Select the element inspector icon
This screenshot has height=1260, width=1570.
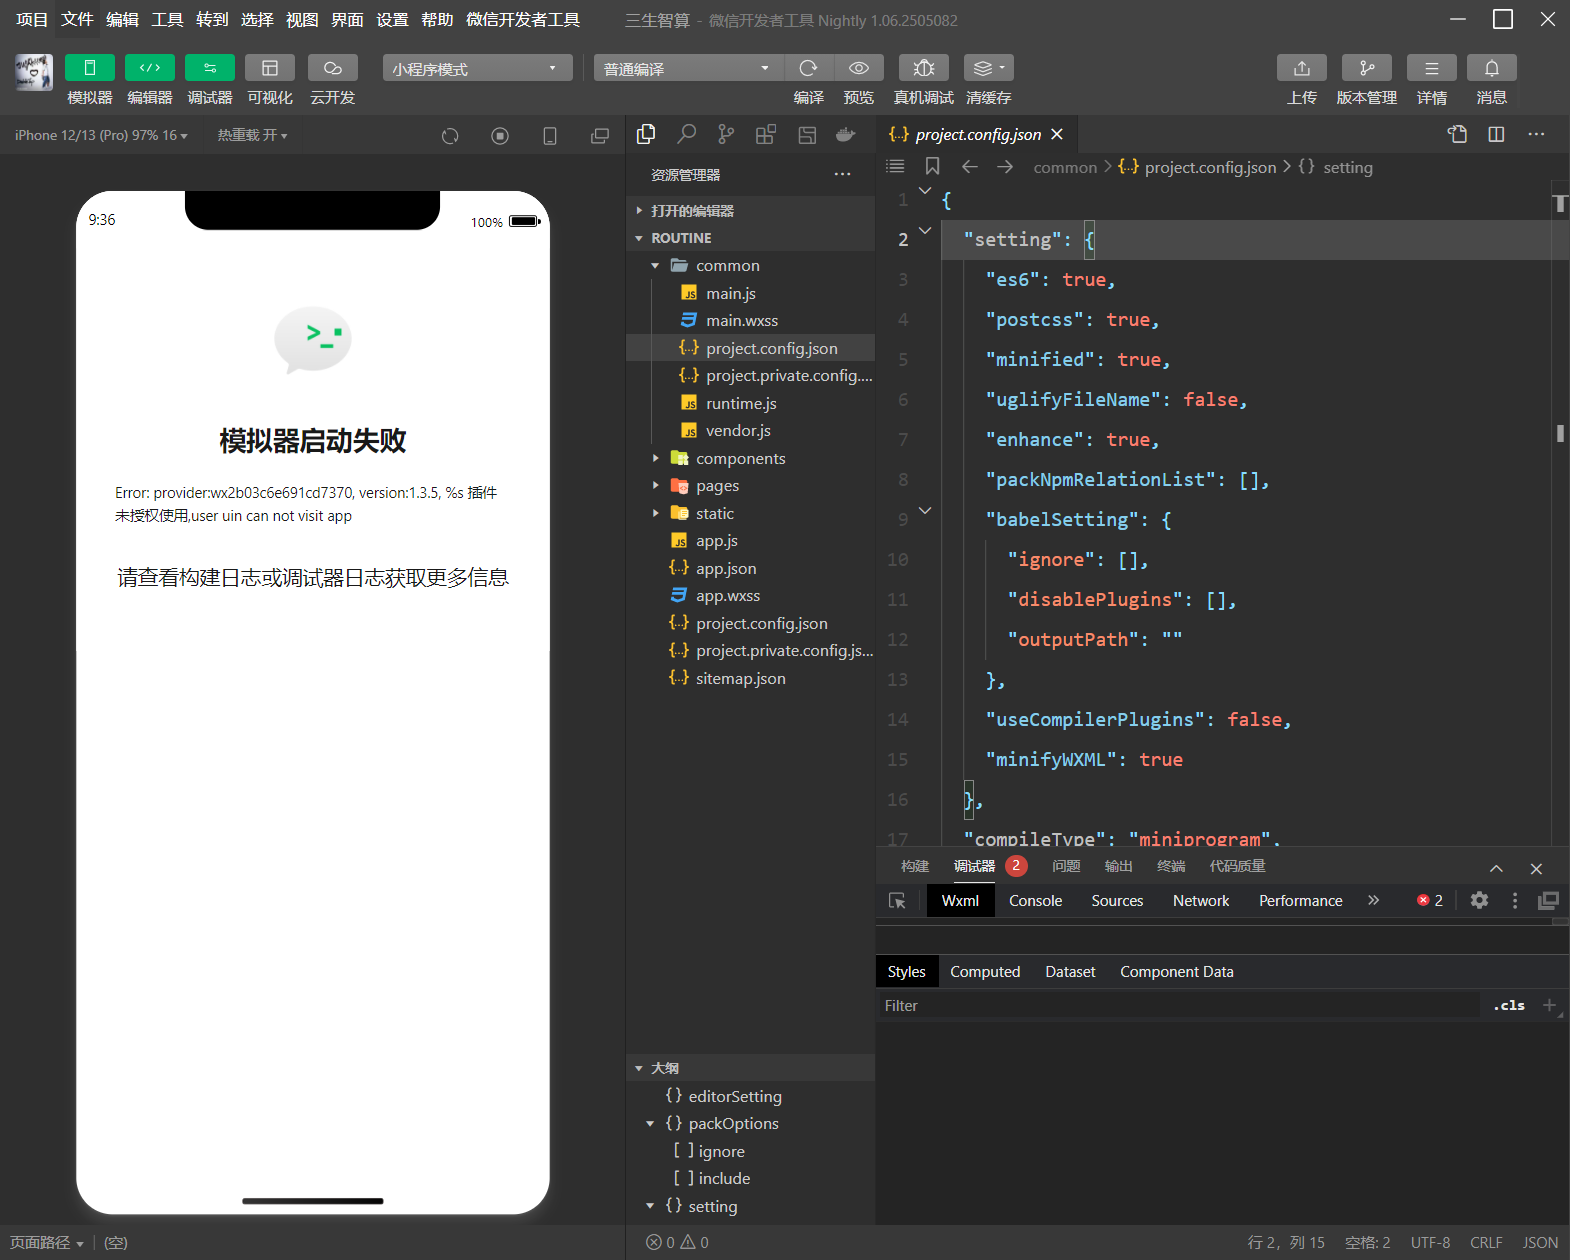point(897,901)
